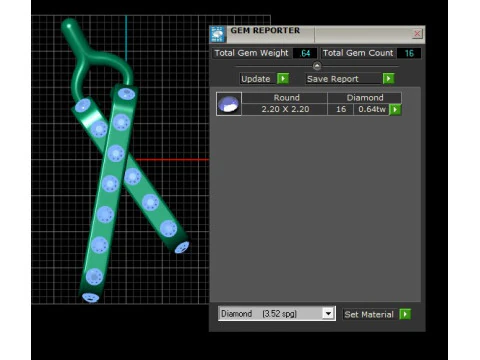480x360 pixels.
Task: Click the 2.20 X 2.20 size cell
Action: 285,109
